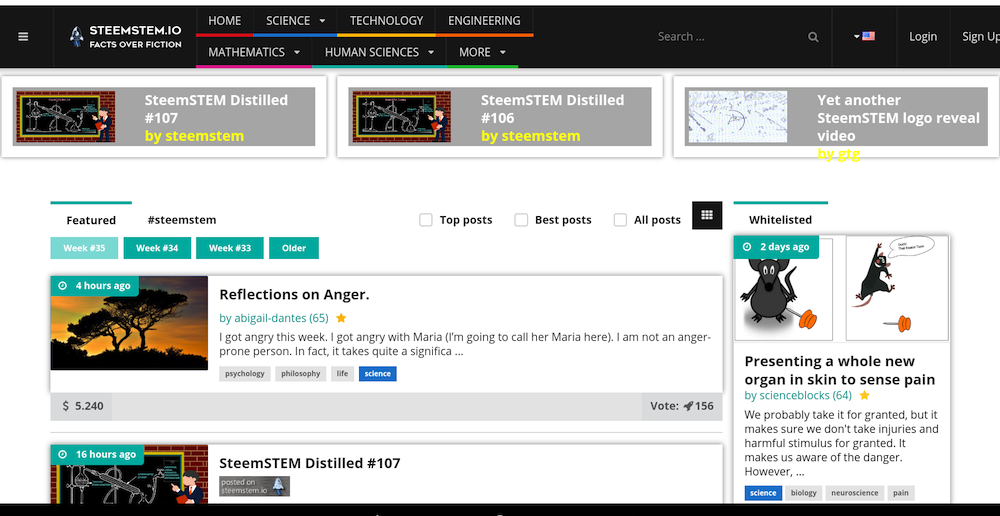Click science tag under Reflections on Anger
The image size is (1000, 516).
pos(378,374)
